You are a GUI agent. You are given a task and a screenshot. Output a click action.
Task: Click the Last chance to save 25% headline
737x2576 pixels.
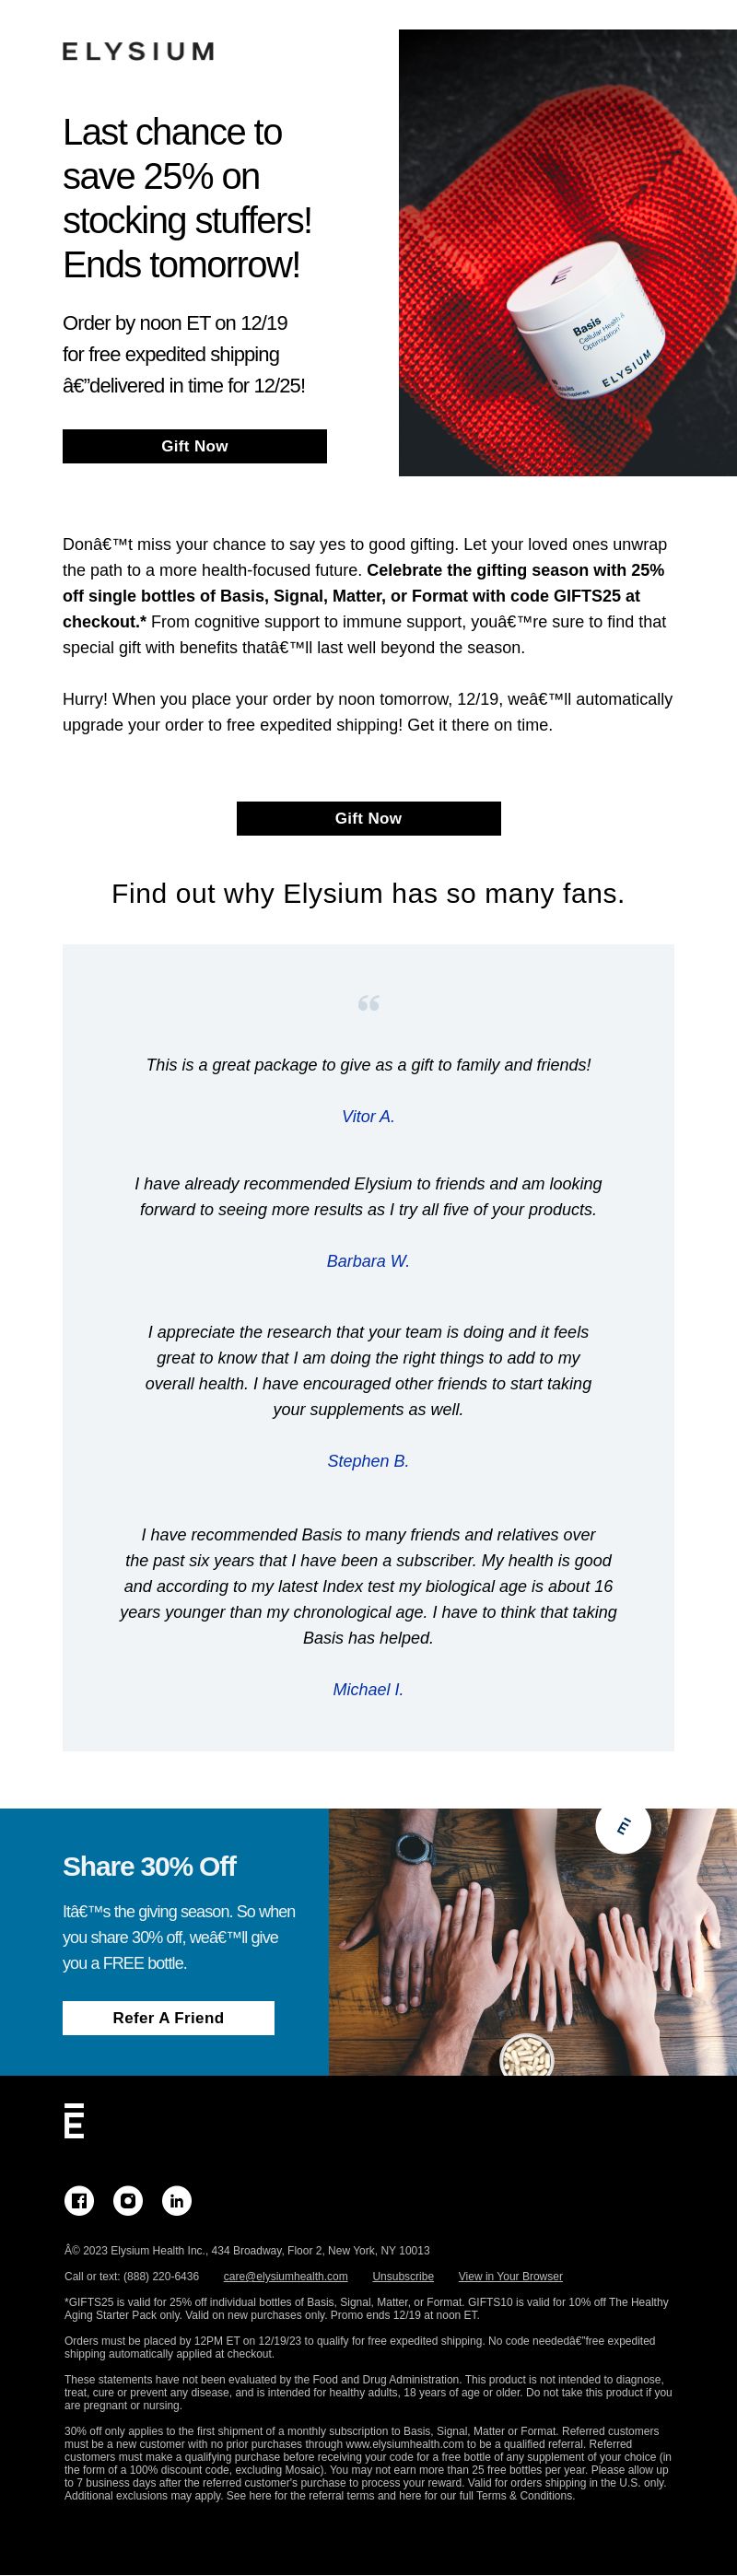click(187, 198)
